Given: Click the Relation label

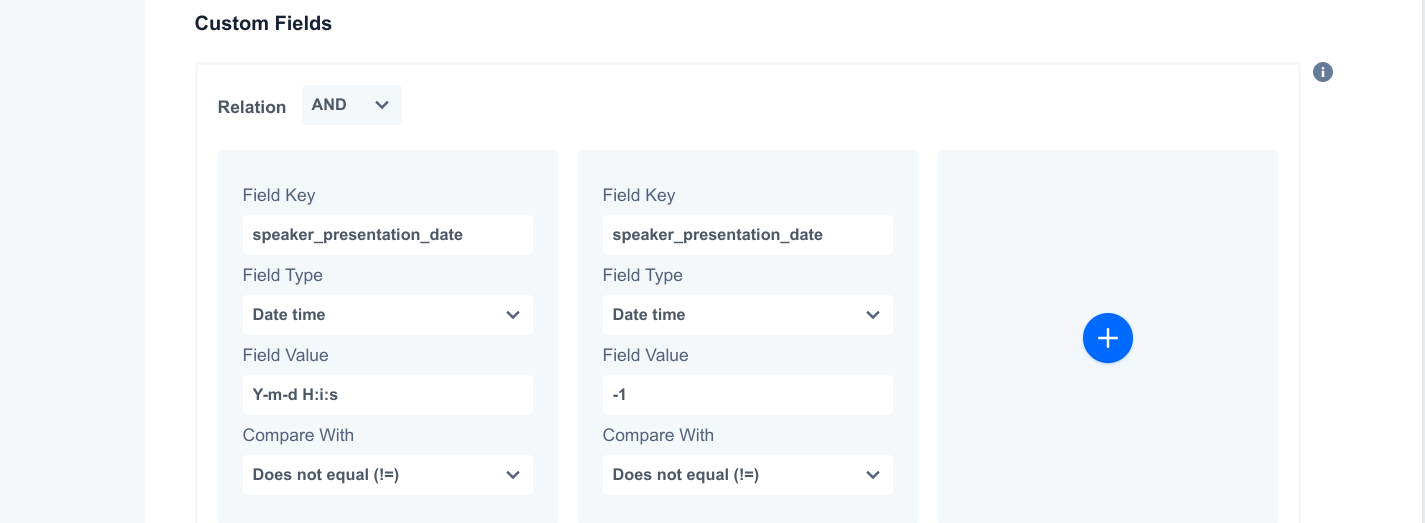Looking at the screenshot, I should coord(252,107).
